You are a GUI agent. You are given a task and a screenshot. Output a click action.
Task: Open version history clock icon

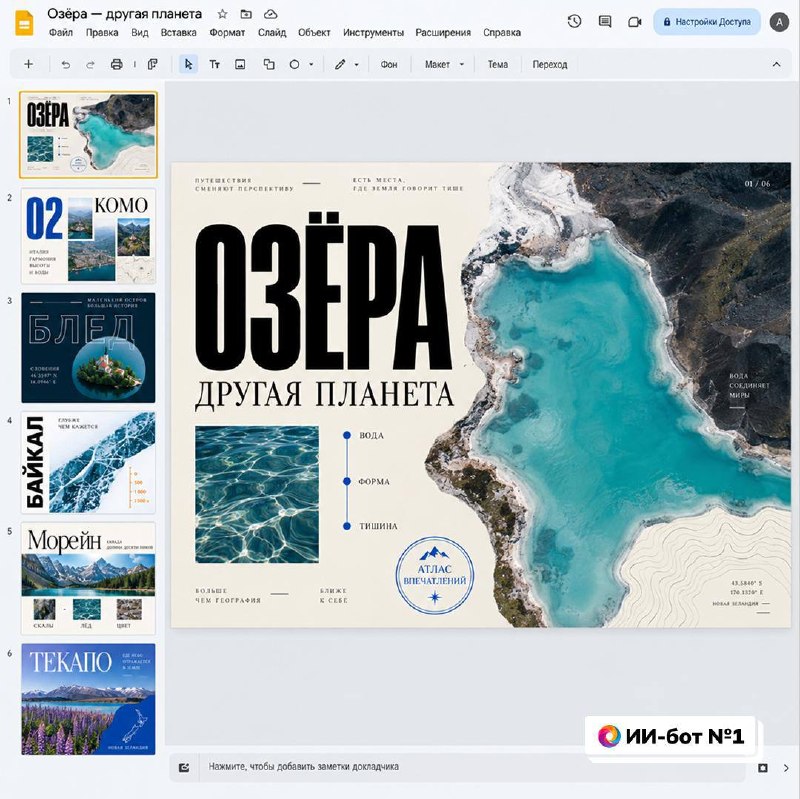point(574,21)
